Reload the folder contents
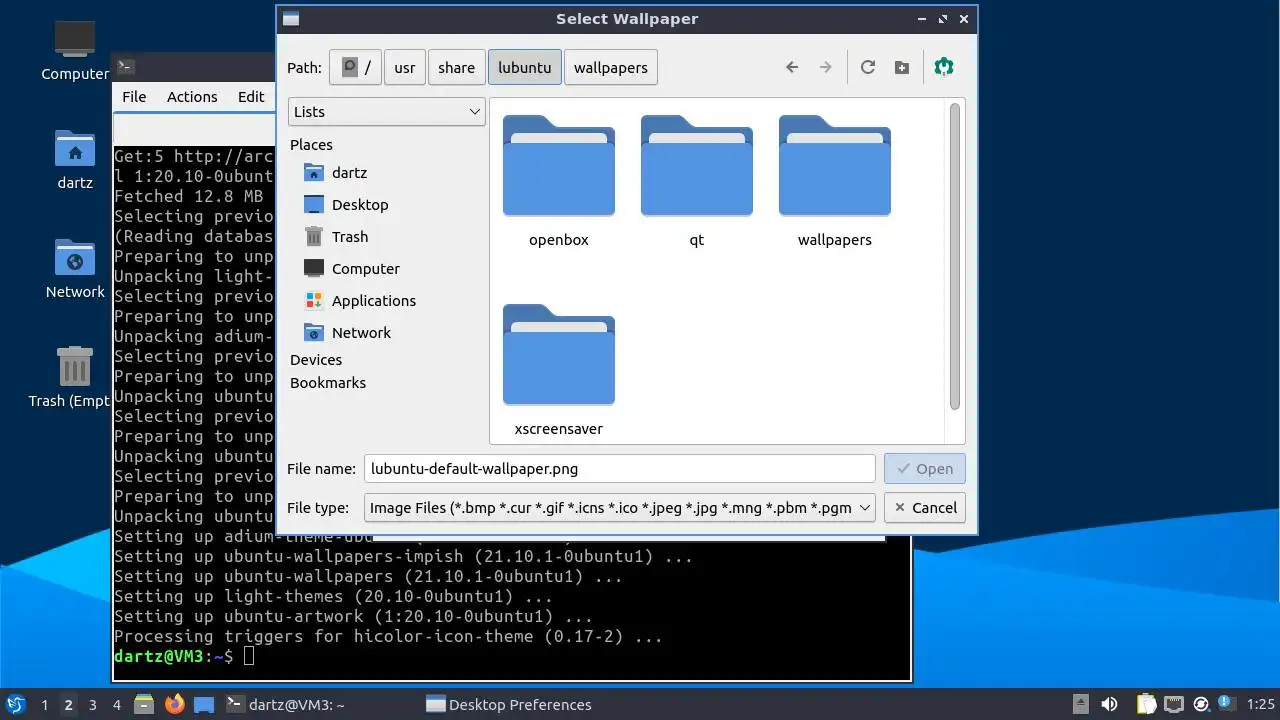This screenshot has height=720, width=1280. tap(868, 67)
